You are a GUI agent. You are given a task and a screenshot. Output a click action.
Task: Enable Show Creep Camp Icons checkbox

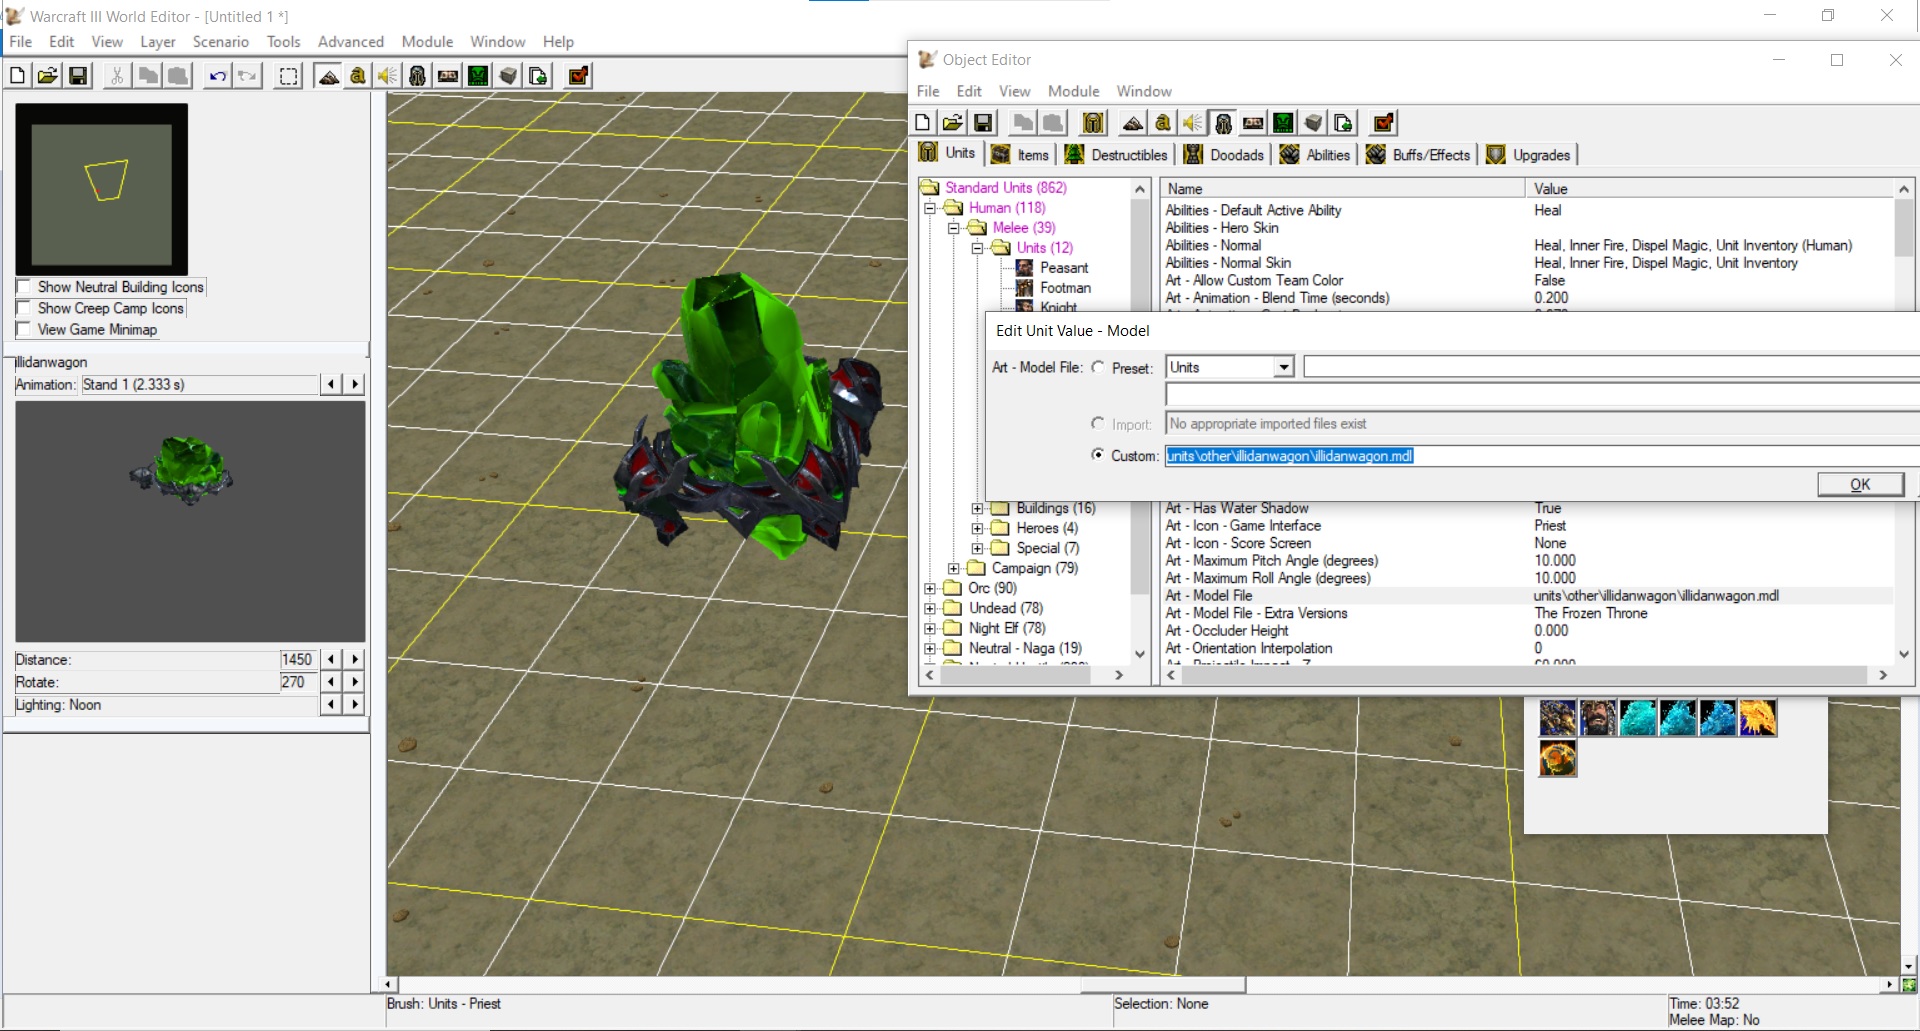click(x=24, y=308)
